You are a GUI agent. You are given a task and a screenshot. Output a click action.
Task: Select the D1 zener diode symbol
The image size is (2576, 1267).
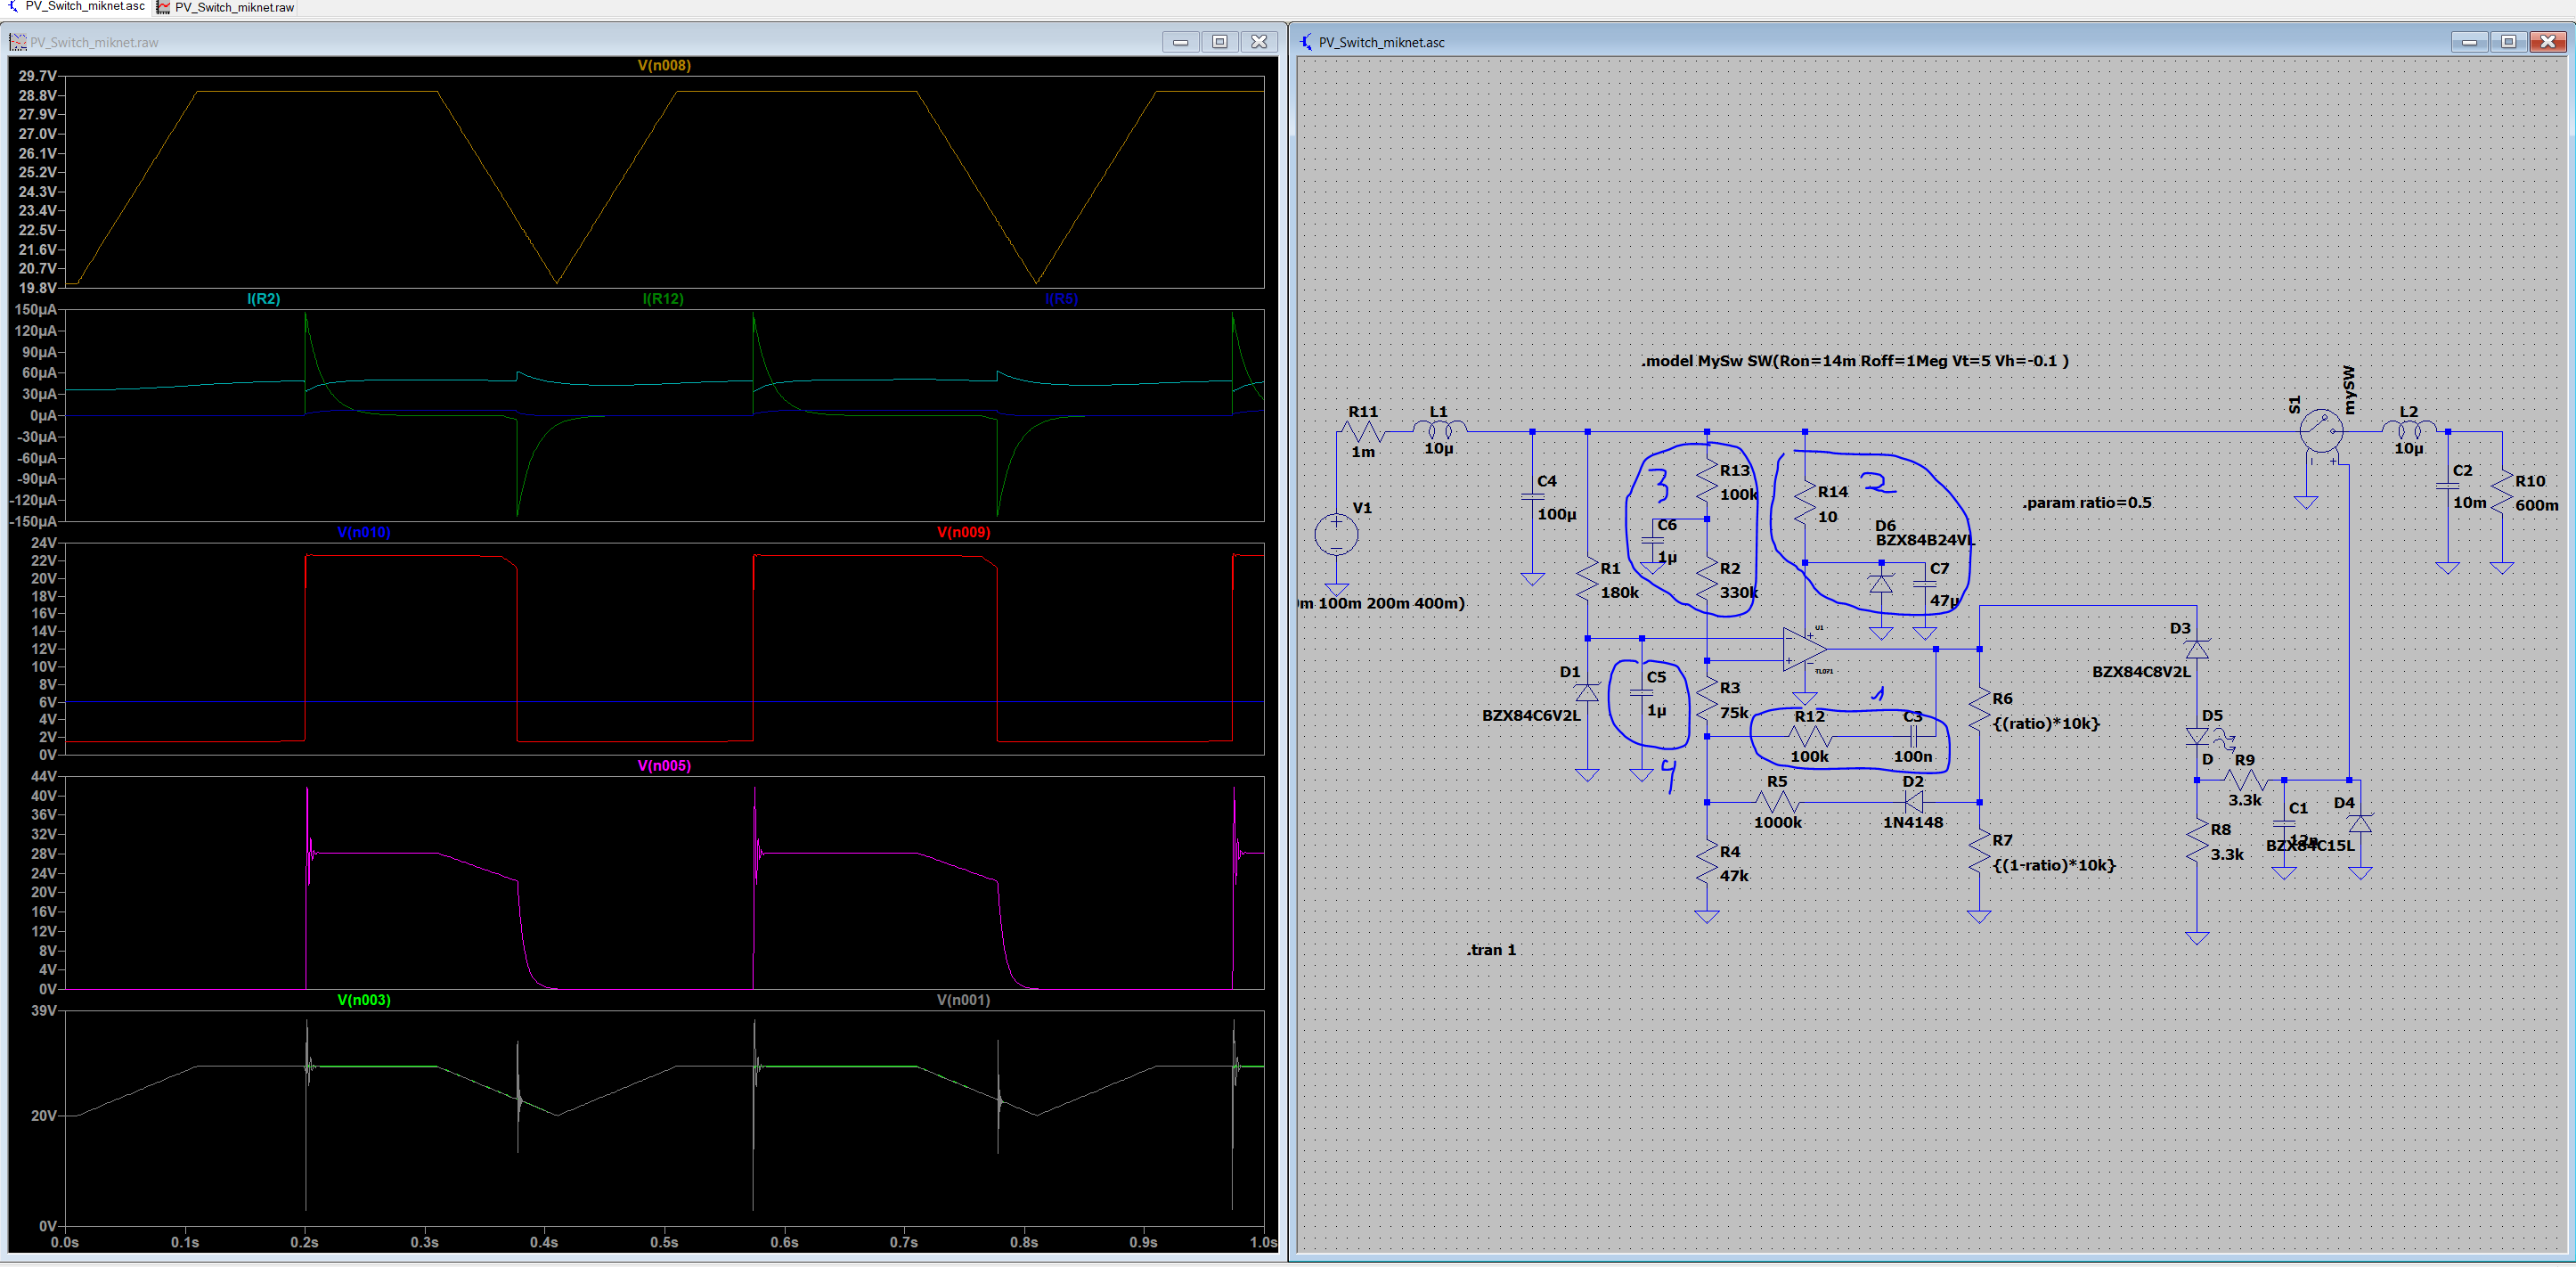1587,692
